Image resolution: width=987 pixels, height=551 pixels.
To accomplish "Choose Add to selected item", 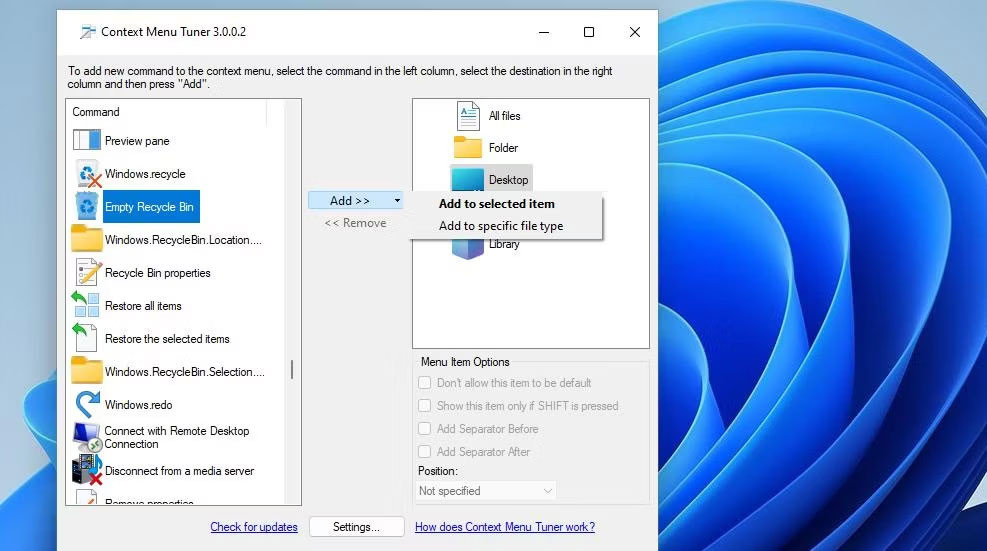I will click(x=496, y=204).
